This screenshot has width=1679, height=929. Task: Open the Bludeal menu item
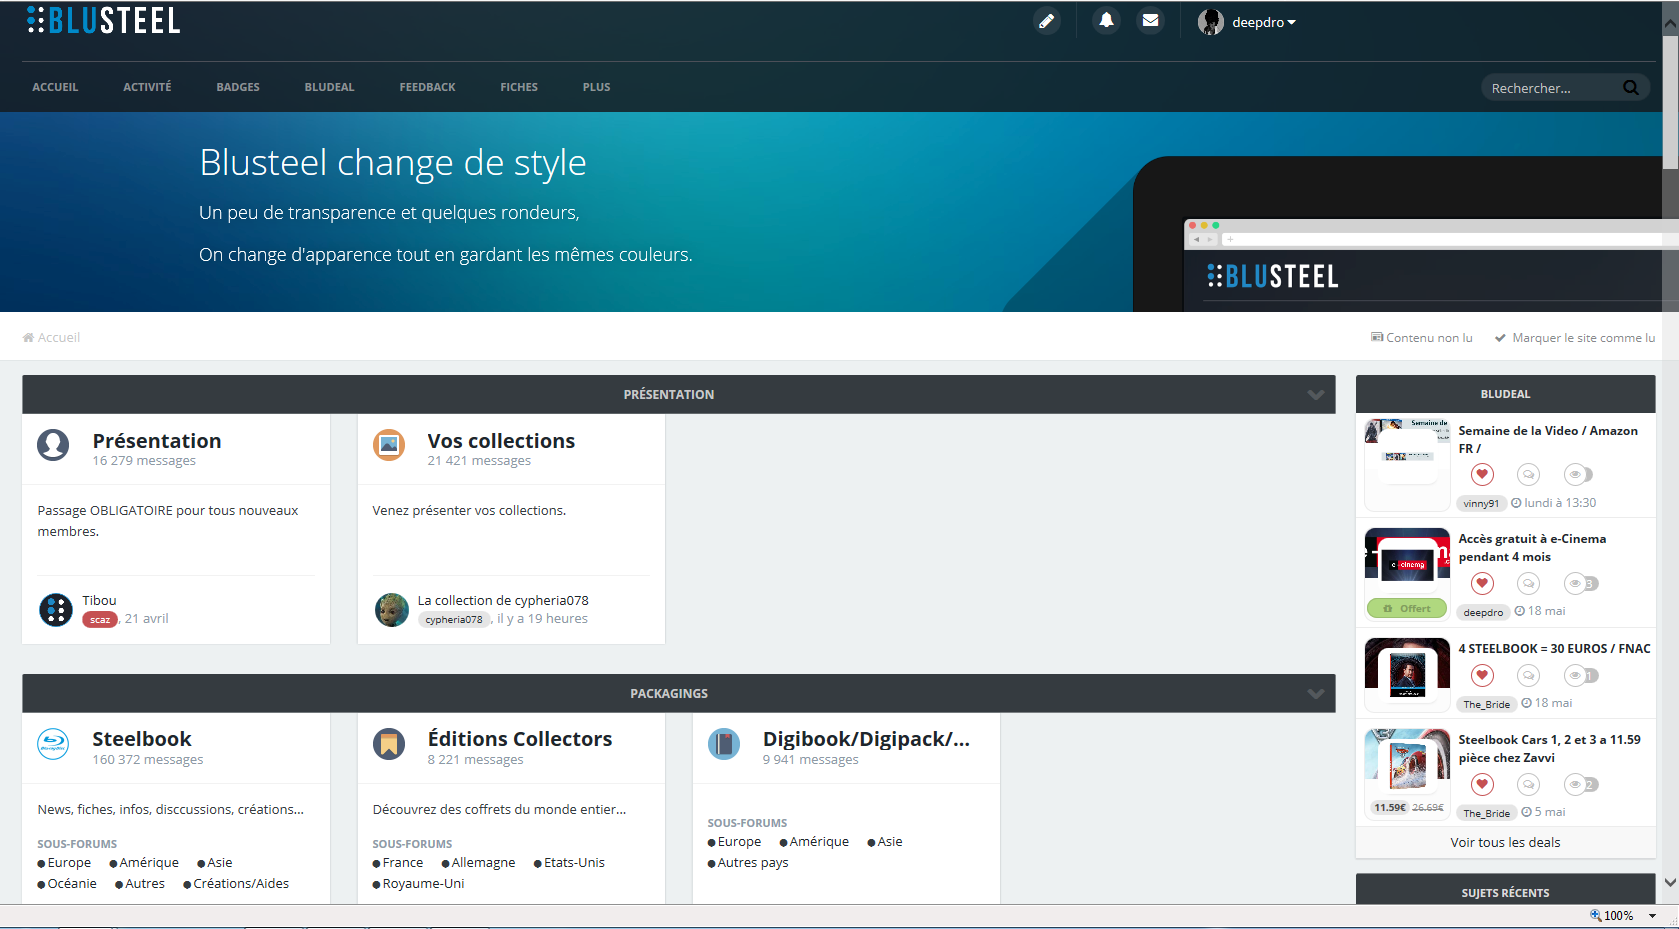click(x=329, y=87)
